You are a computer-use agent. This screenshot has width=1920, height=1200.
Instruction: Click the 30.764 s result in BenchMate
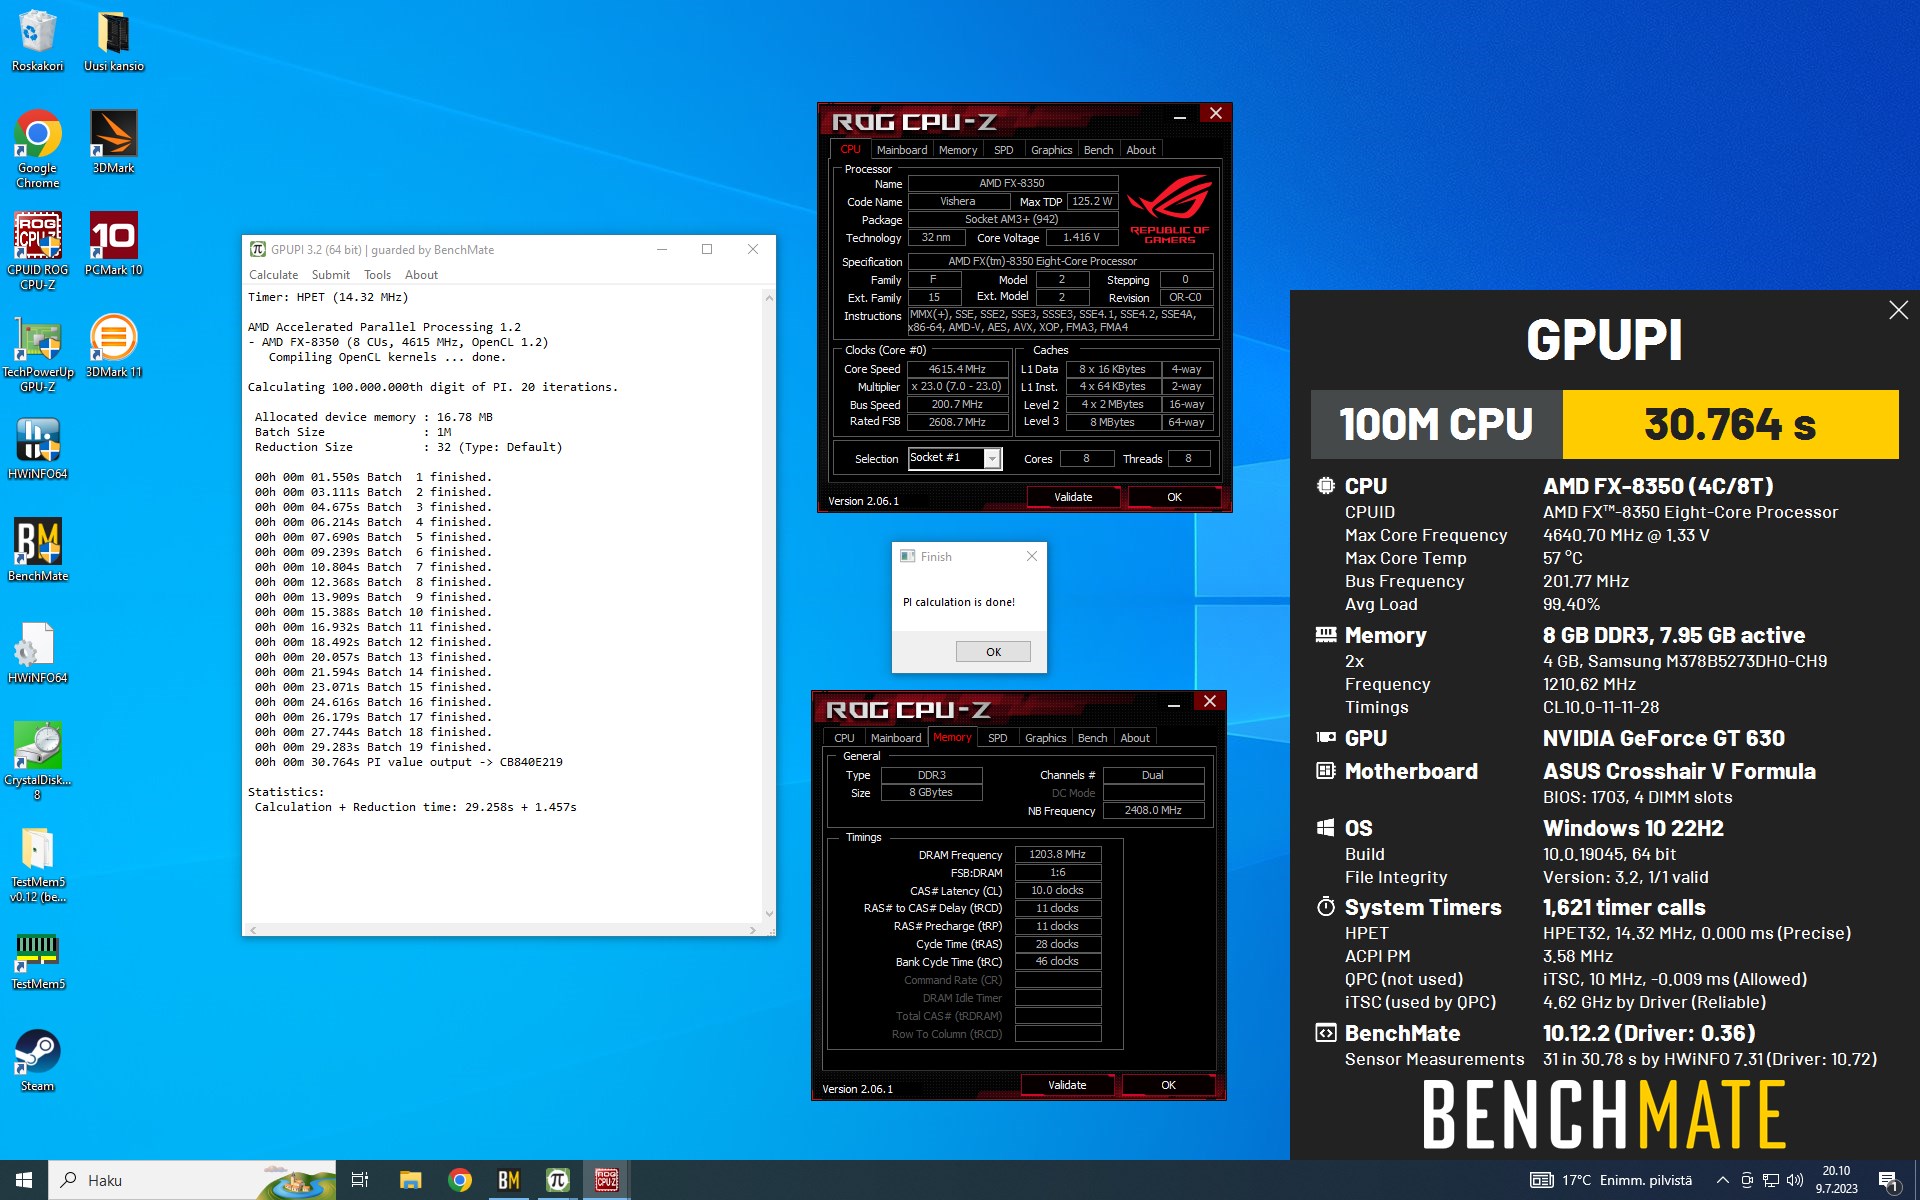coord(1730,424)
